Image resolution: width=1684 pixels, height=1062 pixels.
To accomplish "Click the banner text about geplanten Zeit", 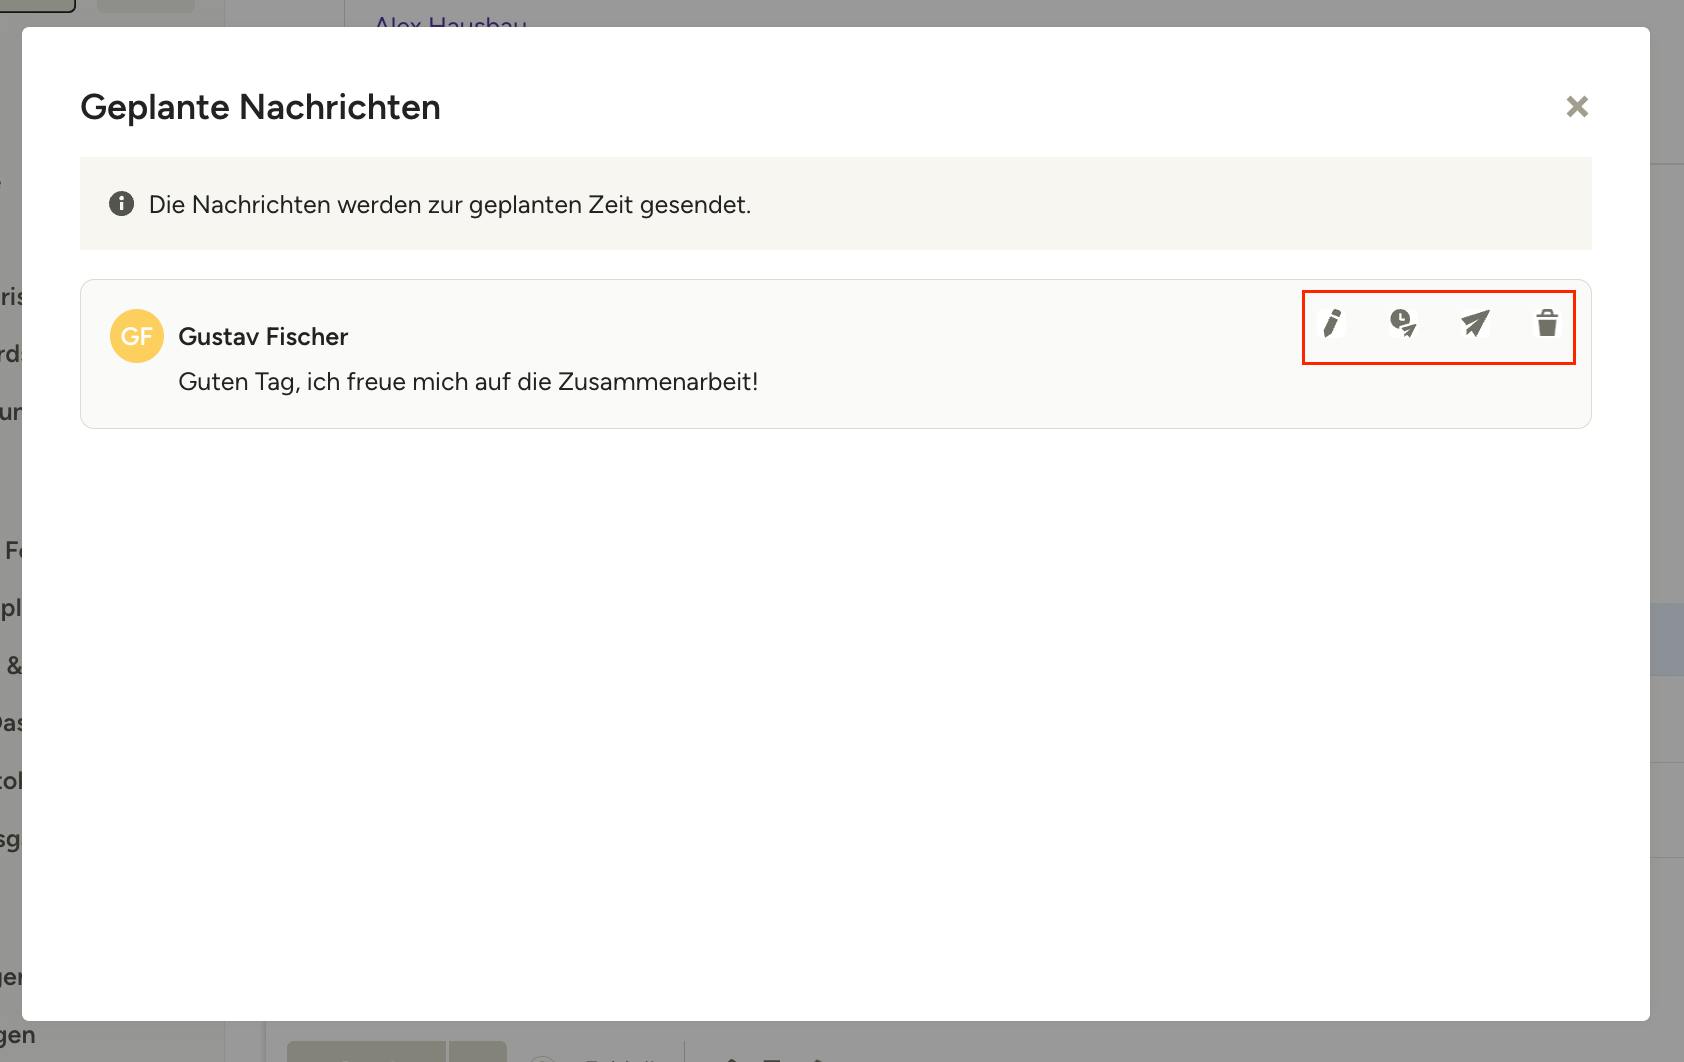I will tap(449, 205).
